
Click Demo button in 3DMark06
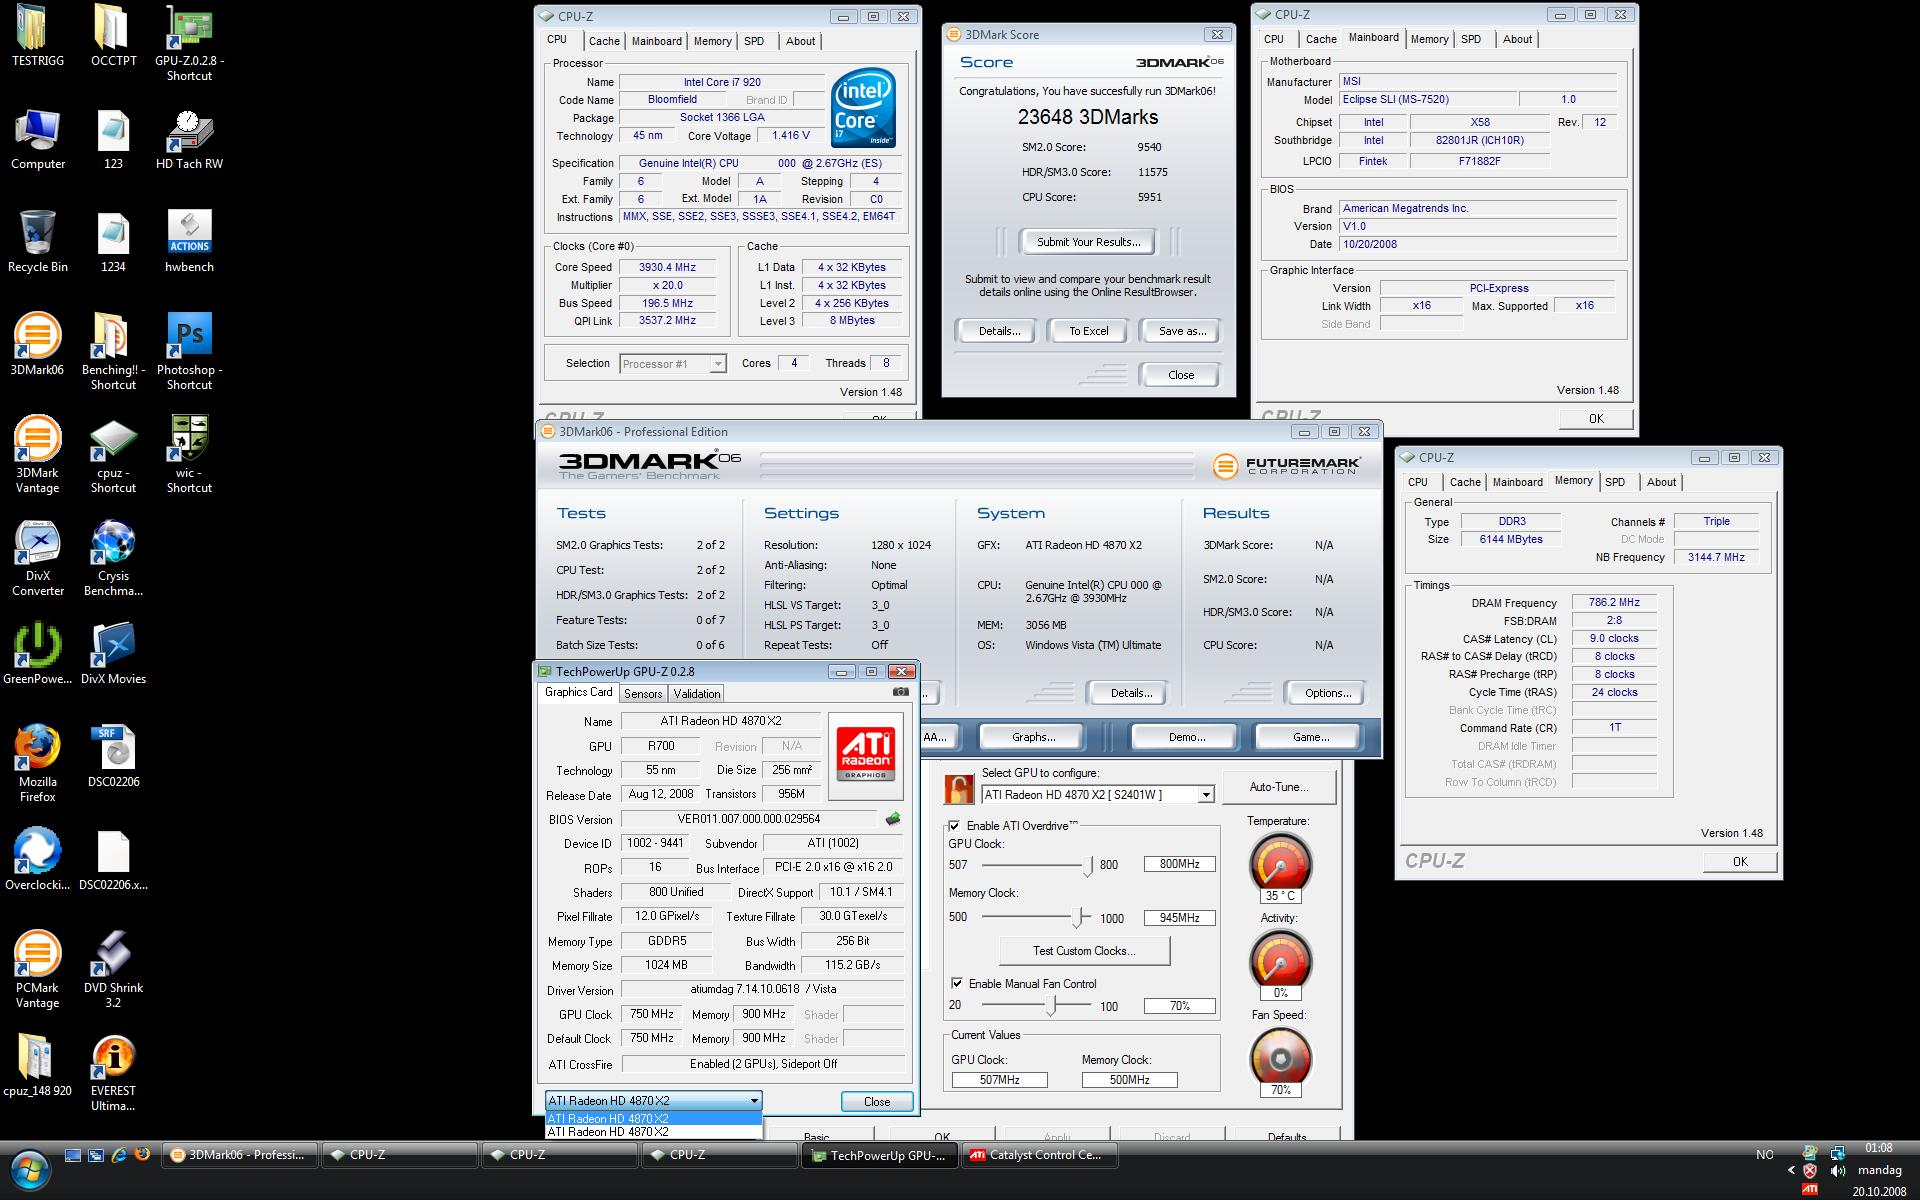click(x=1186, y=737)
